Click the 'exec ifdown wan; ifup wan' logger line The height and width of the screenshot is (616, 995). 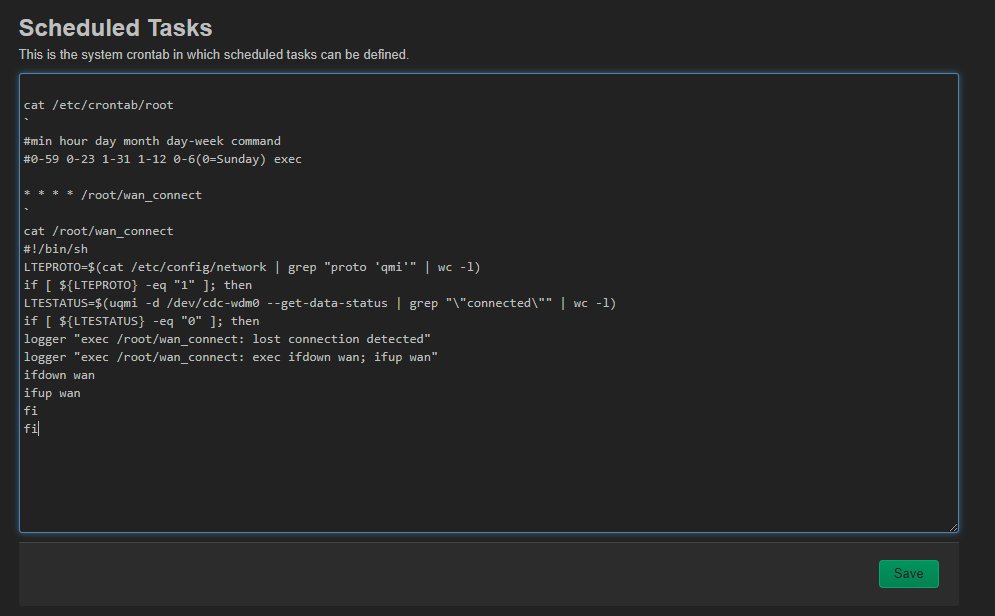231,357
